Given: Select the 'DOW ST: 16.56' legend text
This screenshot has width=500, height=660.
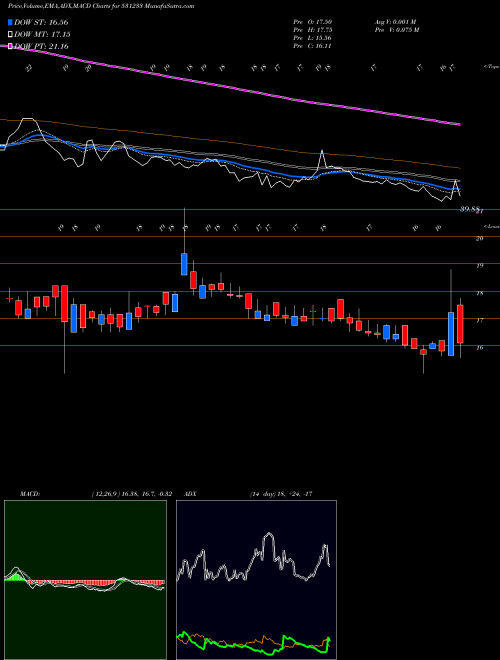Looking at the screenshot, I should click(x=41, y=23).
